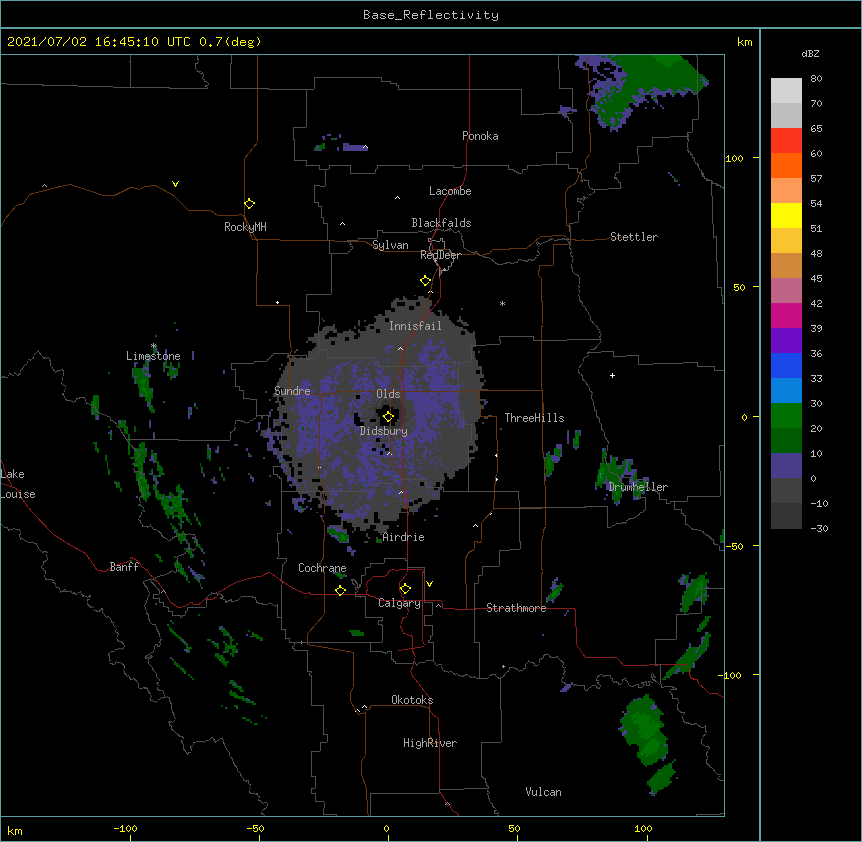Click the -50 tick on the bottom horizontal axis
862x842 pixels.
click(x=256, y=828)
